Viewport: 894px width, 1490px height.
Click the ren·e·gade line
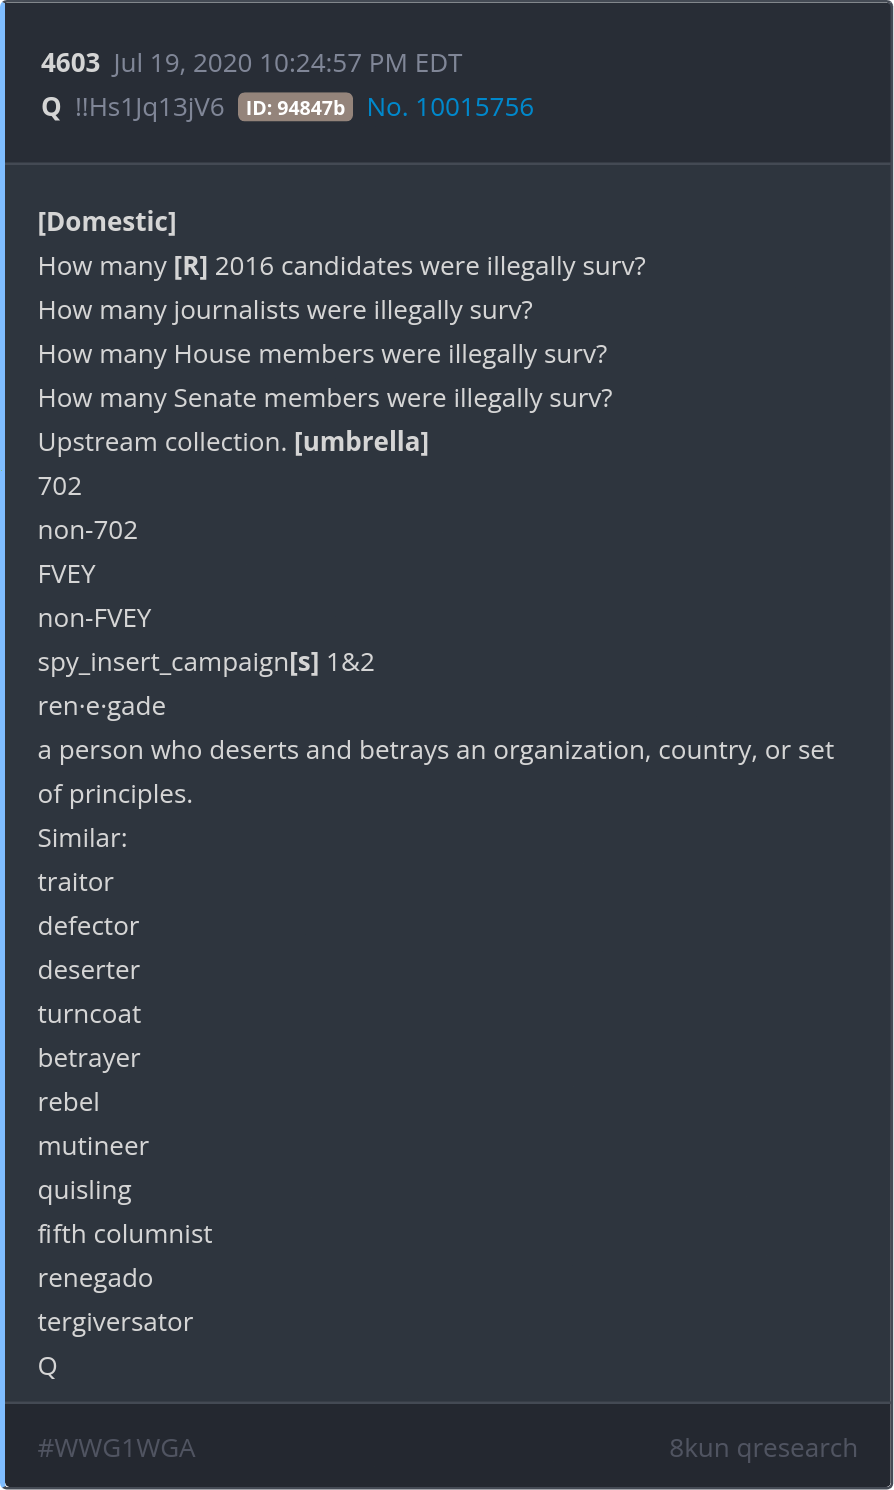tap(102, 706)
